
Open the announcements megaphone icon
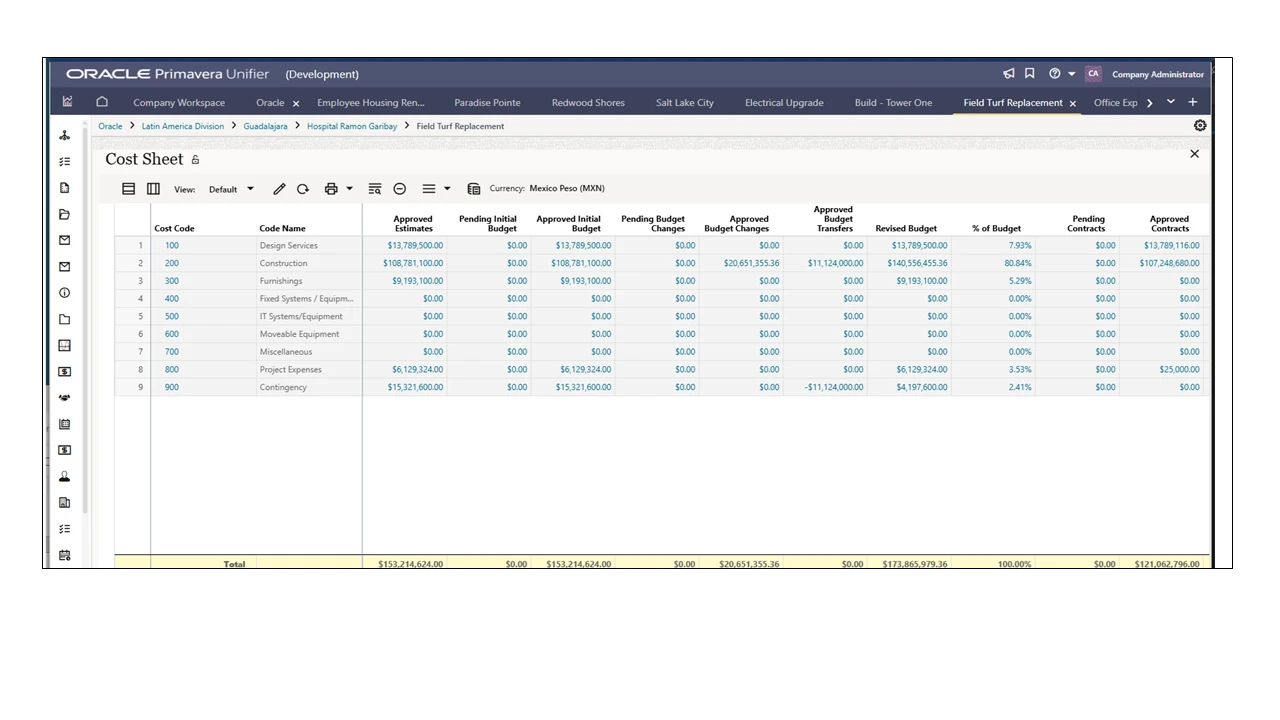tap(1008, 74)
